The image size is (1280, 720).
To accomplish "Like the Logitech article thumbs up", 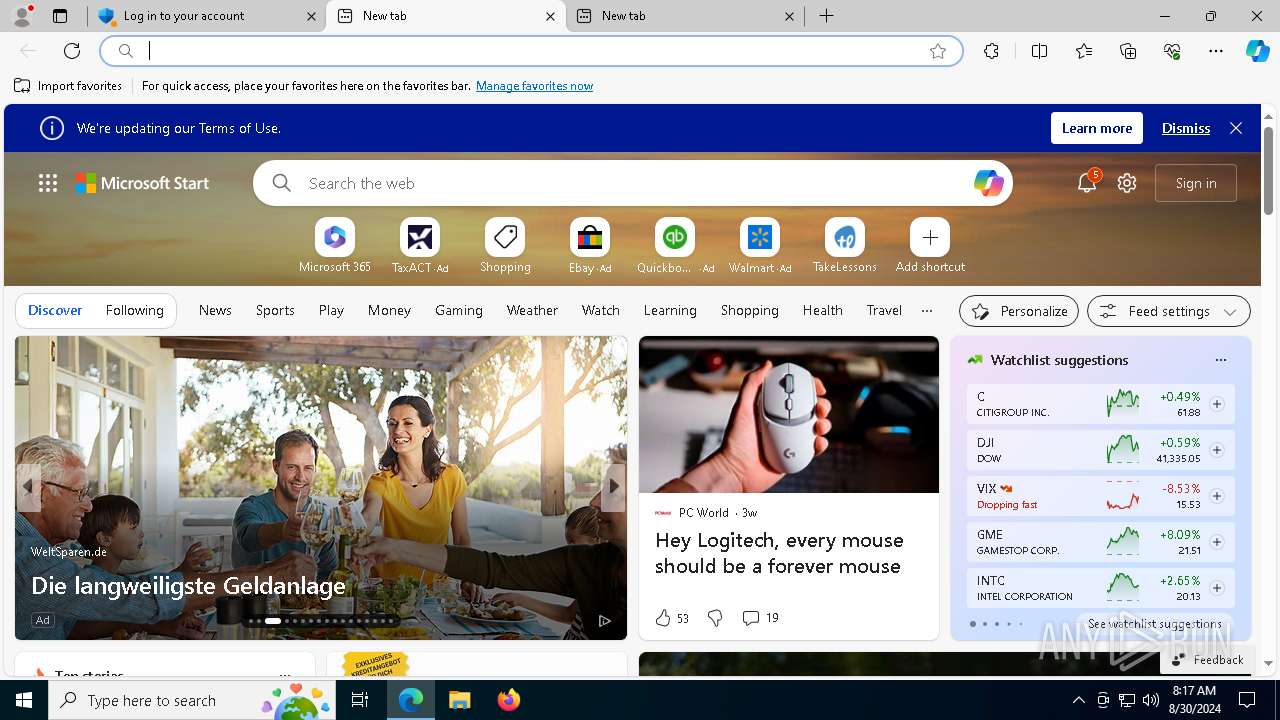I will (x=663, y=618).
